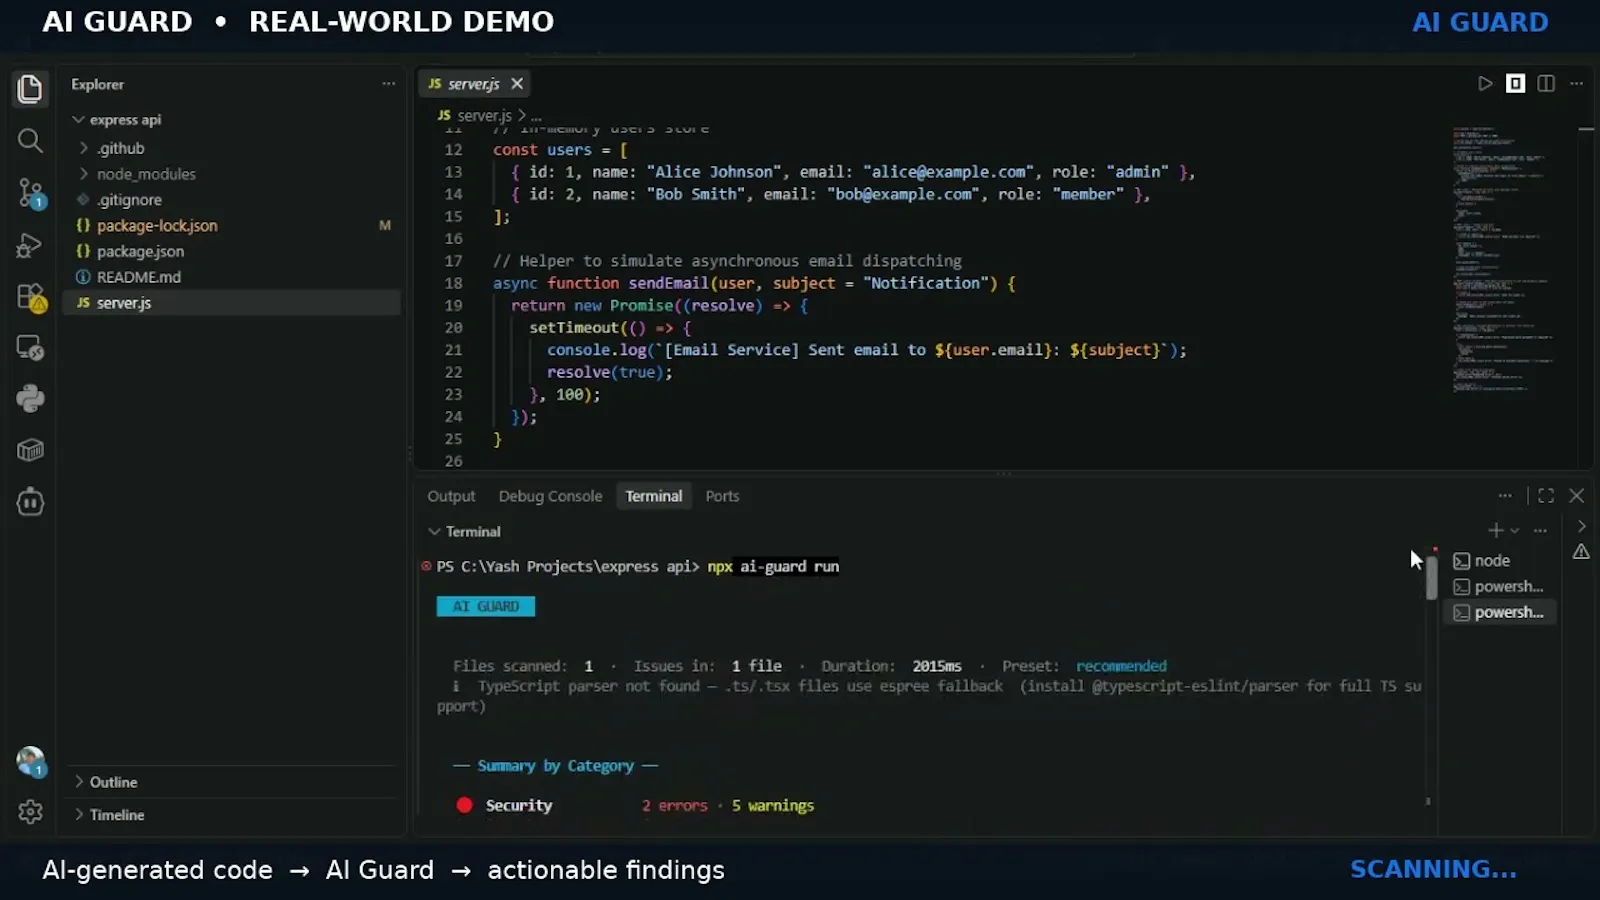
Task: Switch to the Ports tab
Action: pos(722,496)
